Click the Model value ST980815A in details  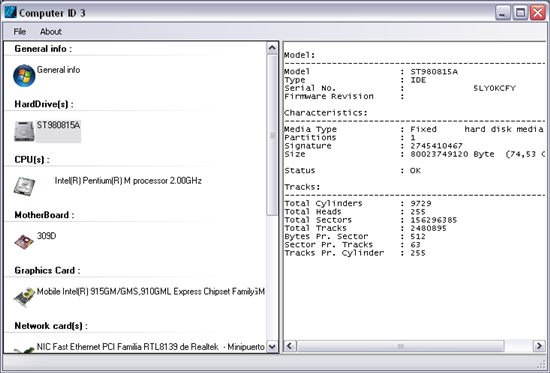[x=434, y=72]
